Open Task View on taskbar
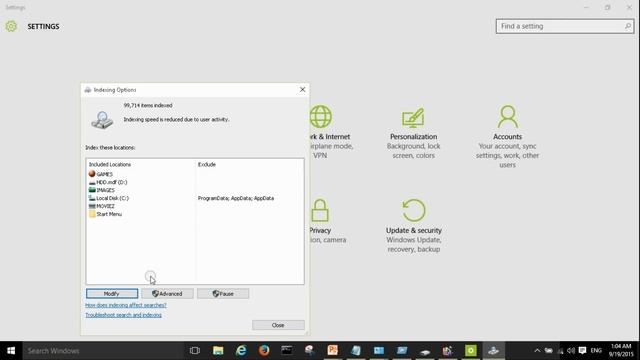The image size is (640, 360). point(195,351)
